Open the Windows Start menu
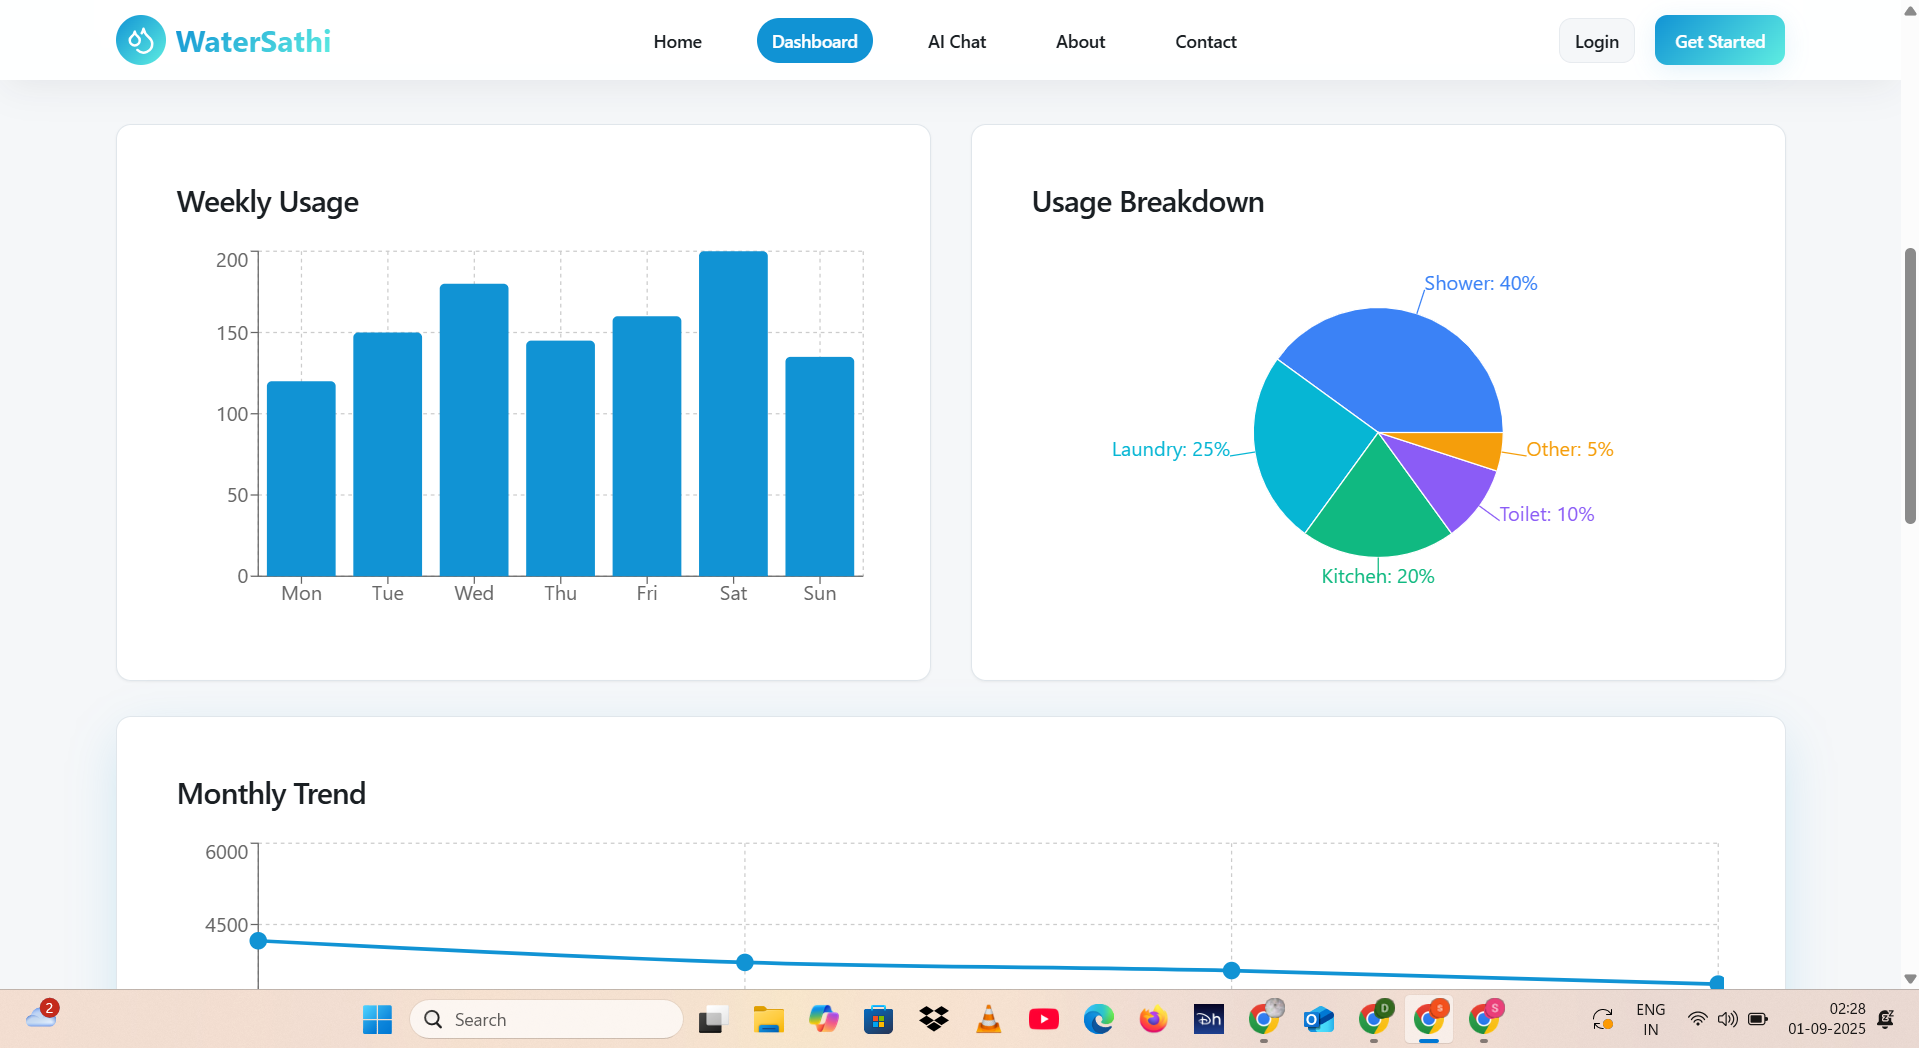Image resolution: width=1919 pixels, height=1048 pixels. pos(377,1019)
